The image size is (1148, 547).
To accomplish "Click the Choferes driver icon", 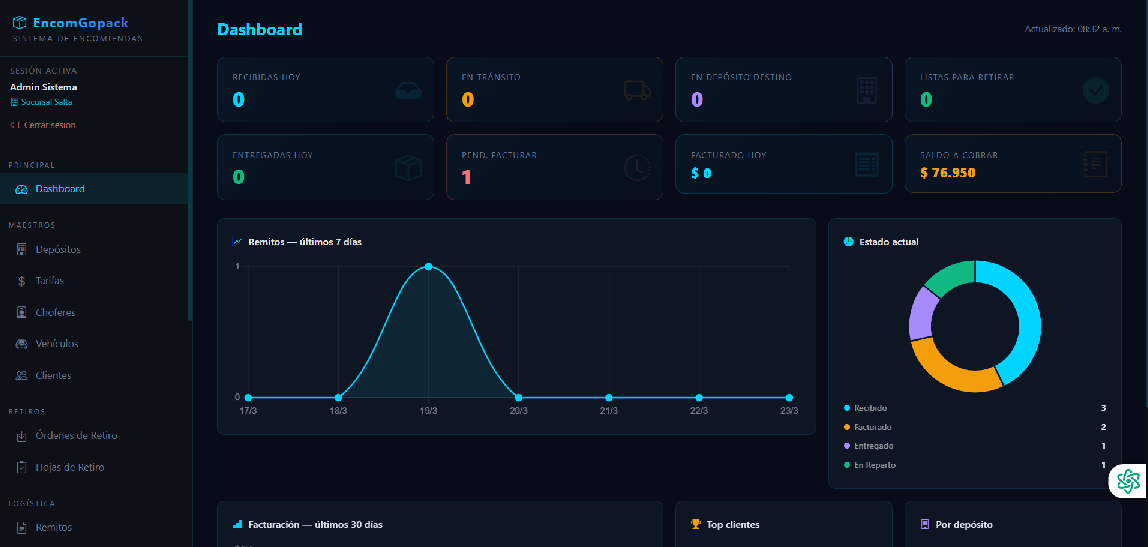I will pos(22,313).
